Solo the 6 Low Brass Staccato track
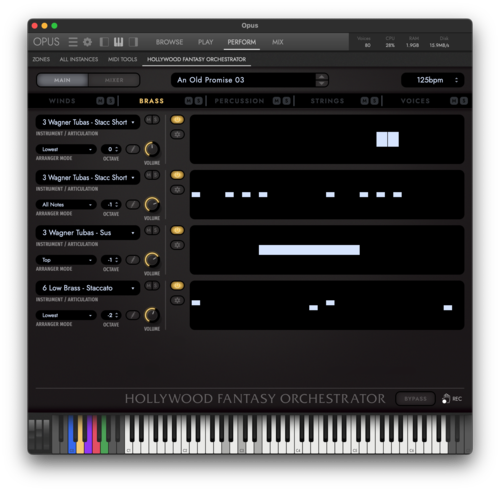The width and height of the screenshot is (500, 491). [156, 285]
